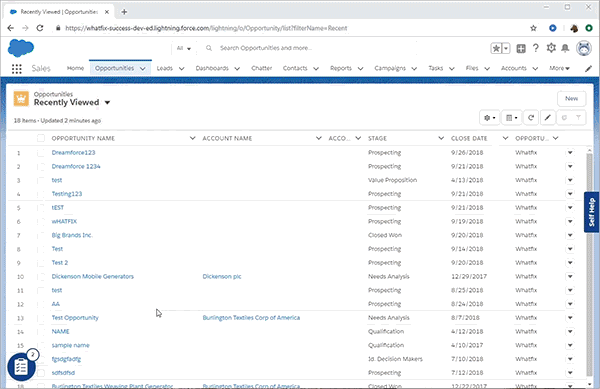Check the box for Dreamforce123 row
Image resolution: width=600 pixels, height=389 pixels.
[41, 153]
